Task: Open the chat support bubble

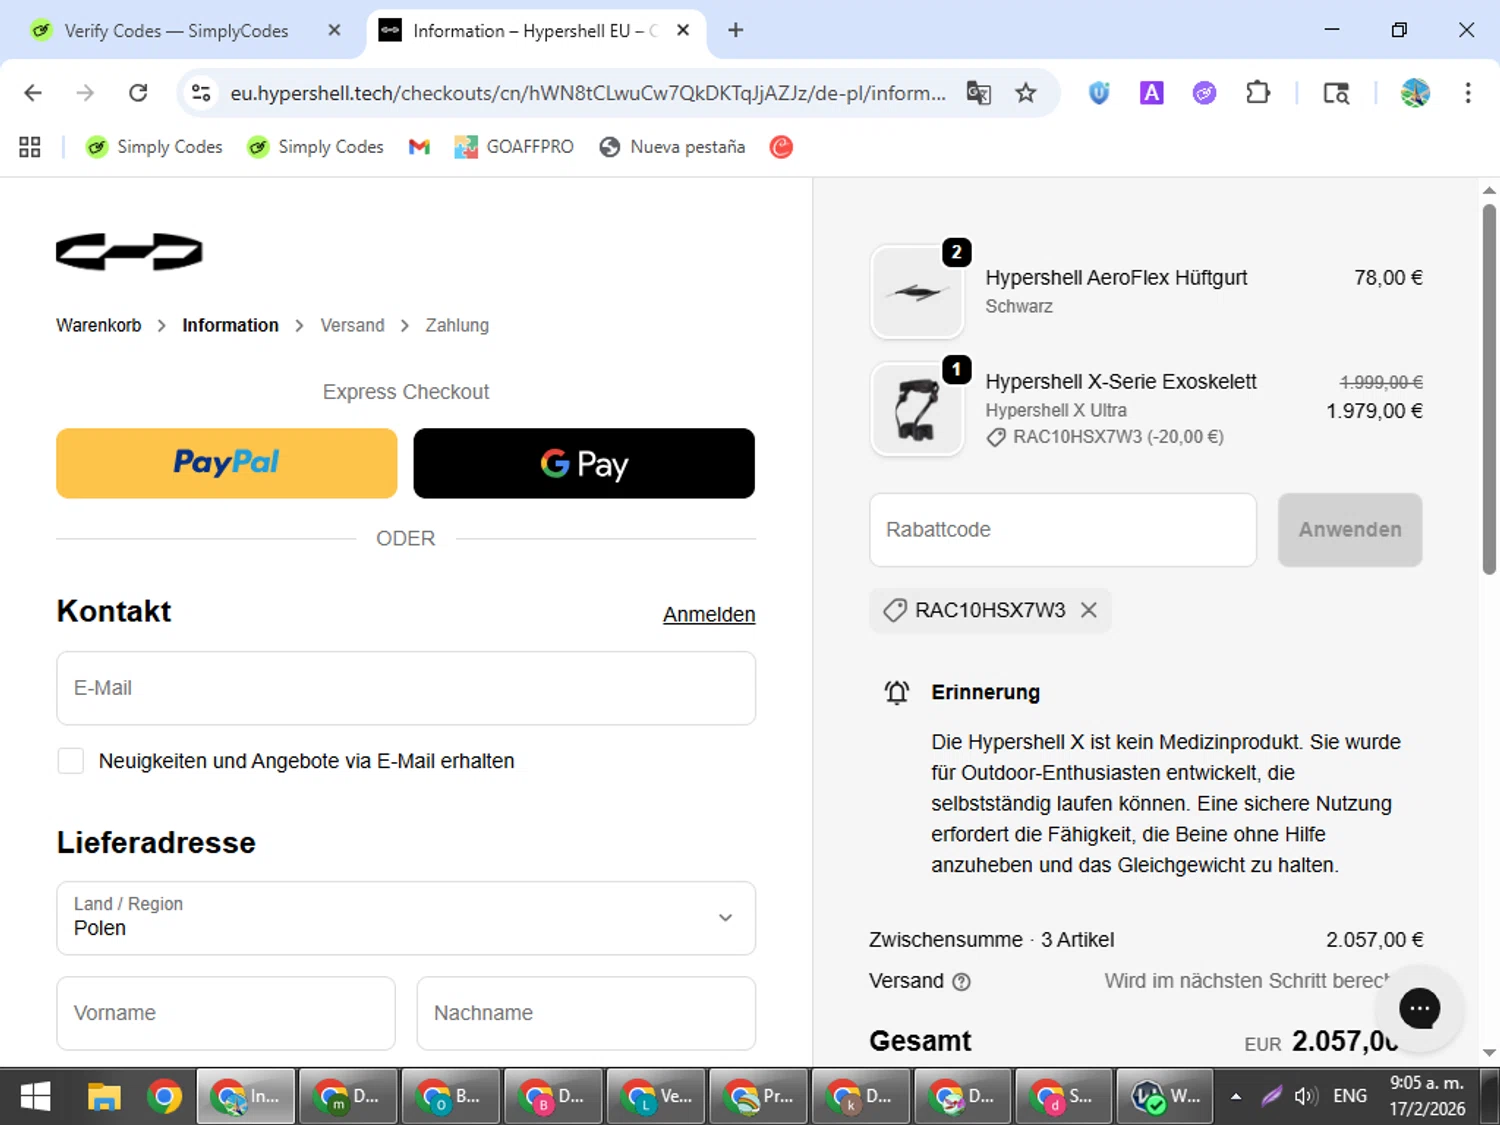Action: point(1419,1008)
